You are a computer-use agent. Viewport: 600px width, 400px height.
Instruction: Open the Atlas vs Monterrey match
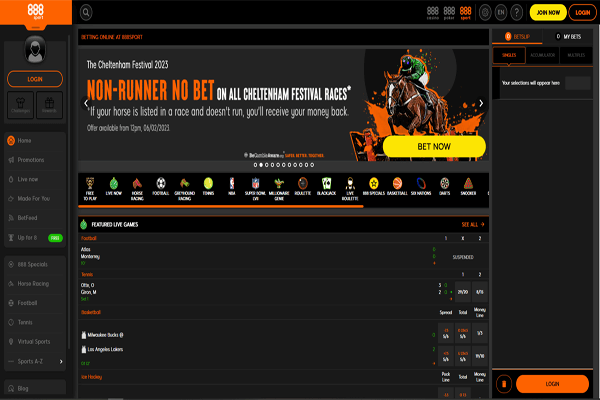[283, 256]
